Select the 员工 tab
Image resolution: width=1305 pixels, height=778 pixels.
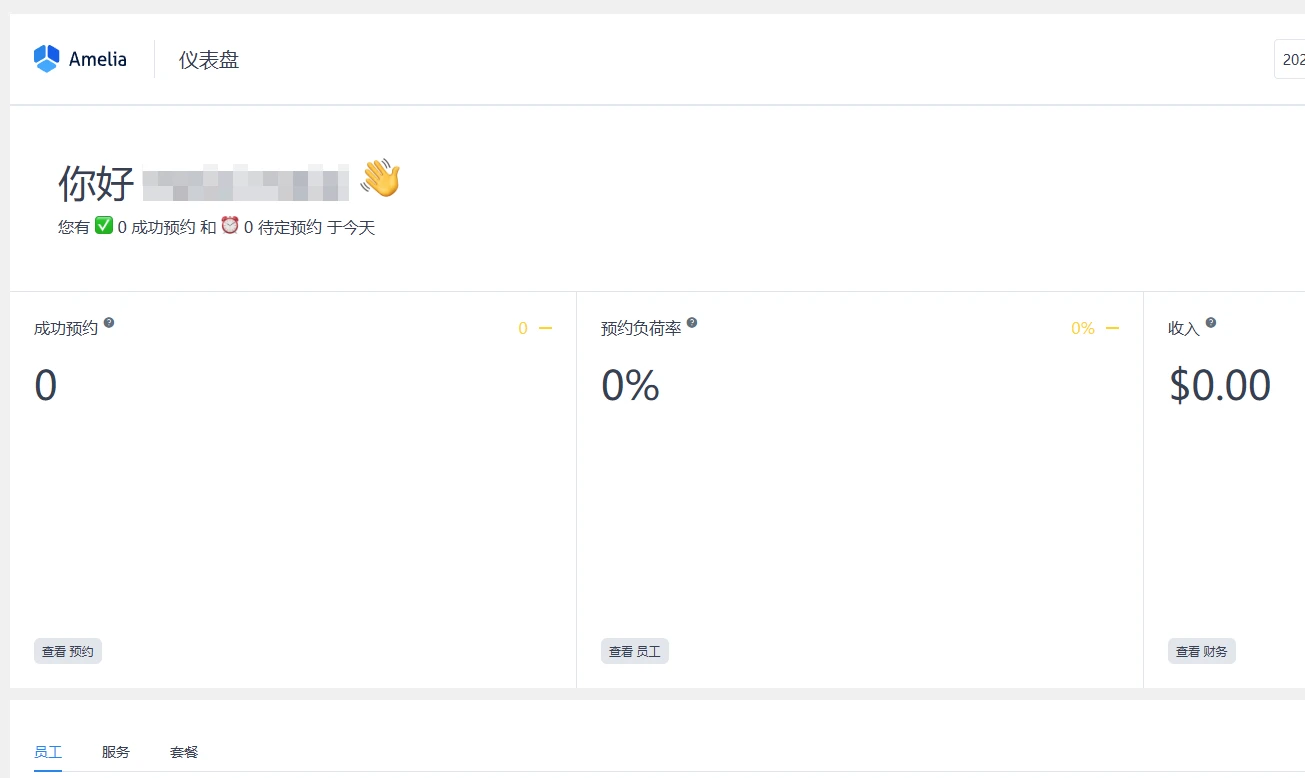47,752
